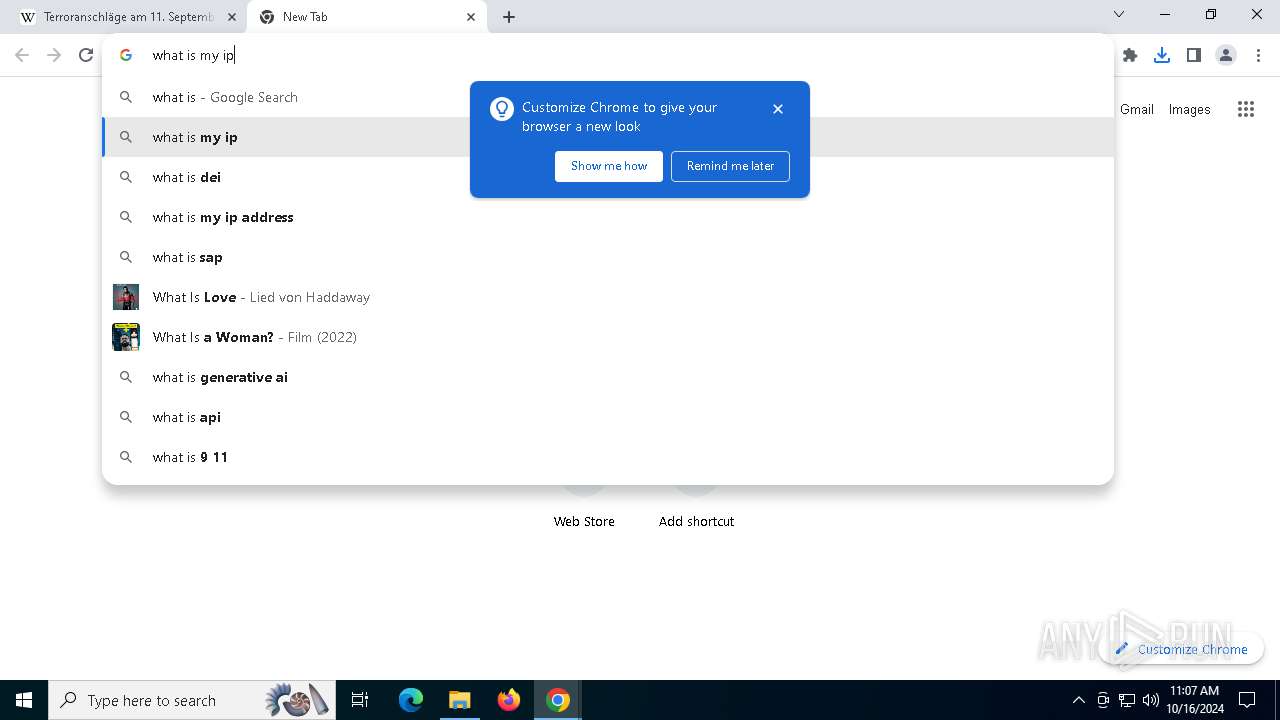
Task: Open a new tab with the plus button
Action: point(509,17)
